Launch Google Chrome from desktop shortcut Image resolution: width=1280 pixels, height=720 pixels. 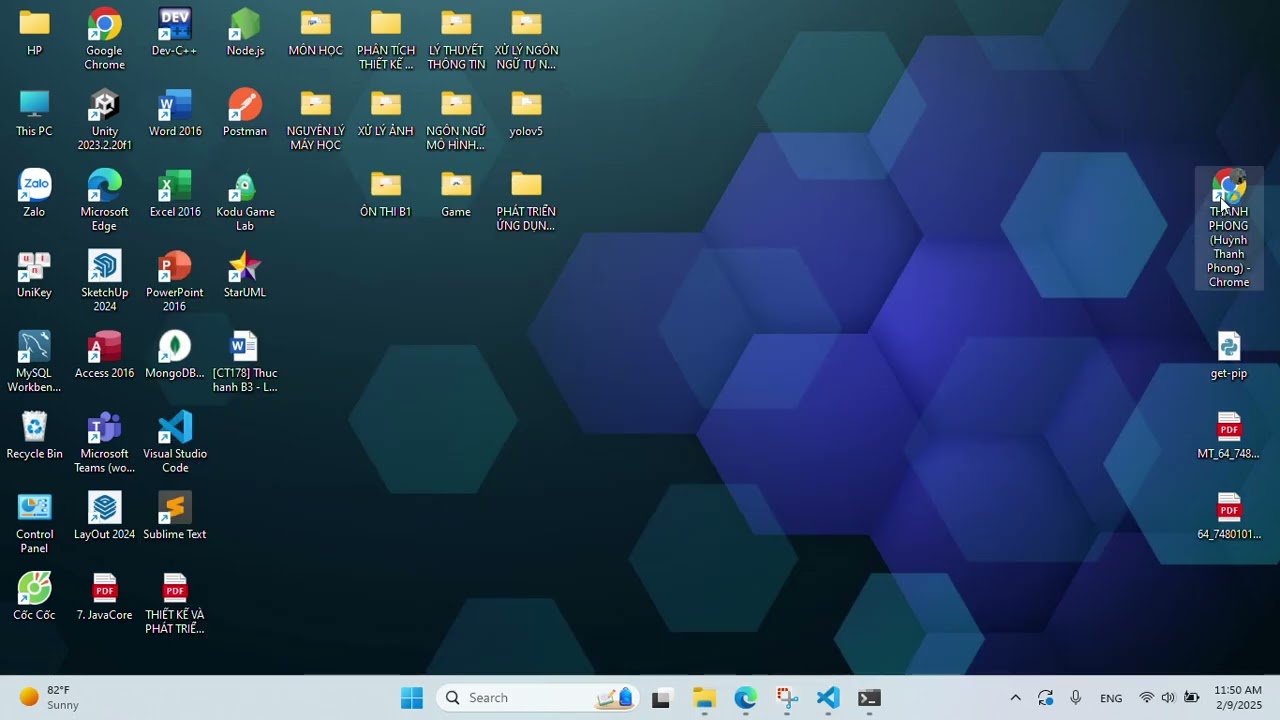coord(104,40)
